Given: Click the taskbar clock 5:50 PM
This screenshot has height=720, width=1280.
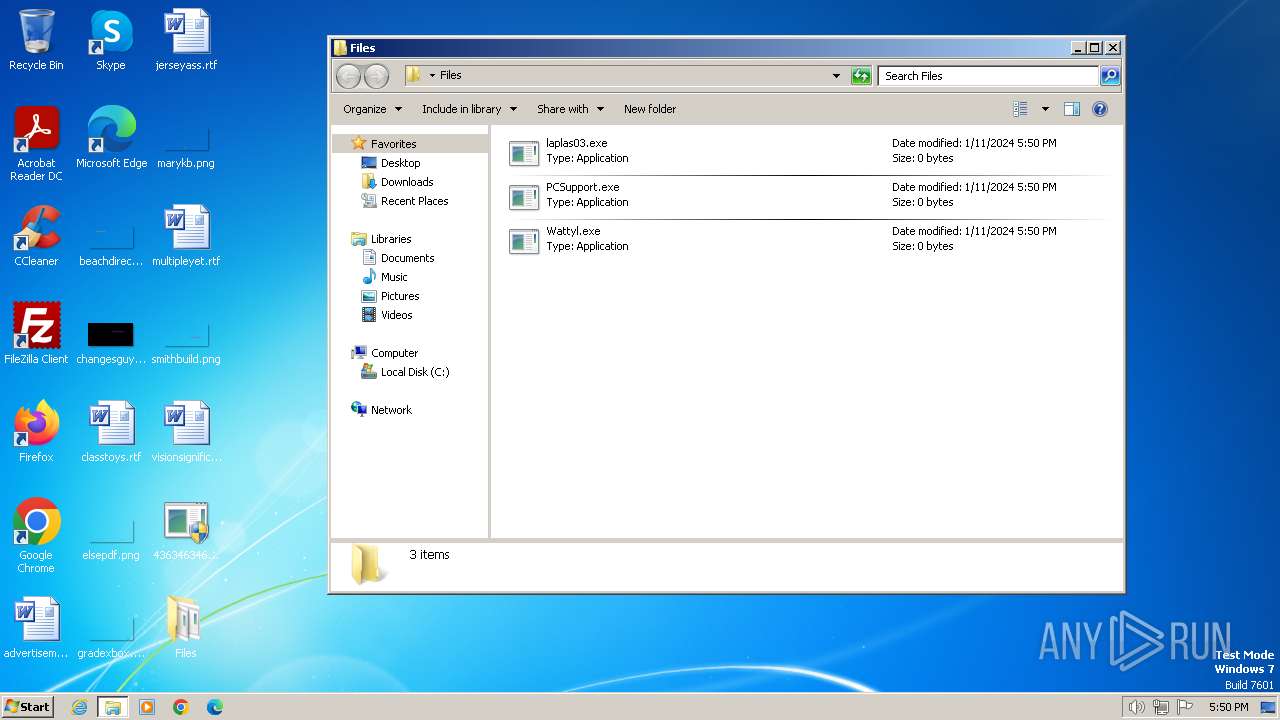Looking at the screenshot, I should pos(1228,707).
